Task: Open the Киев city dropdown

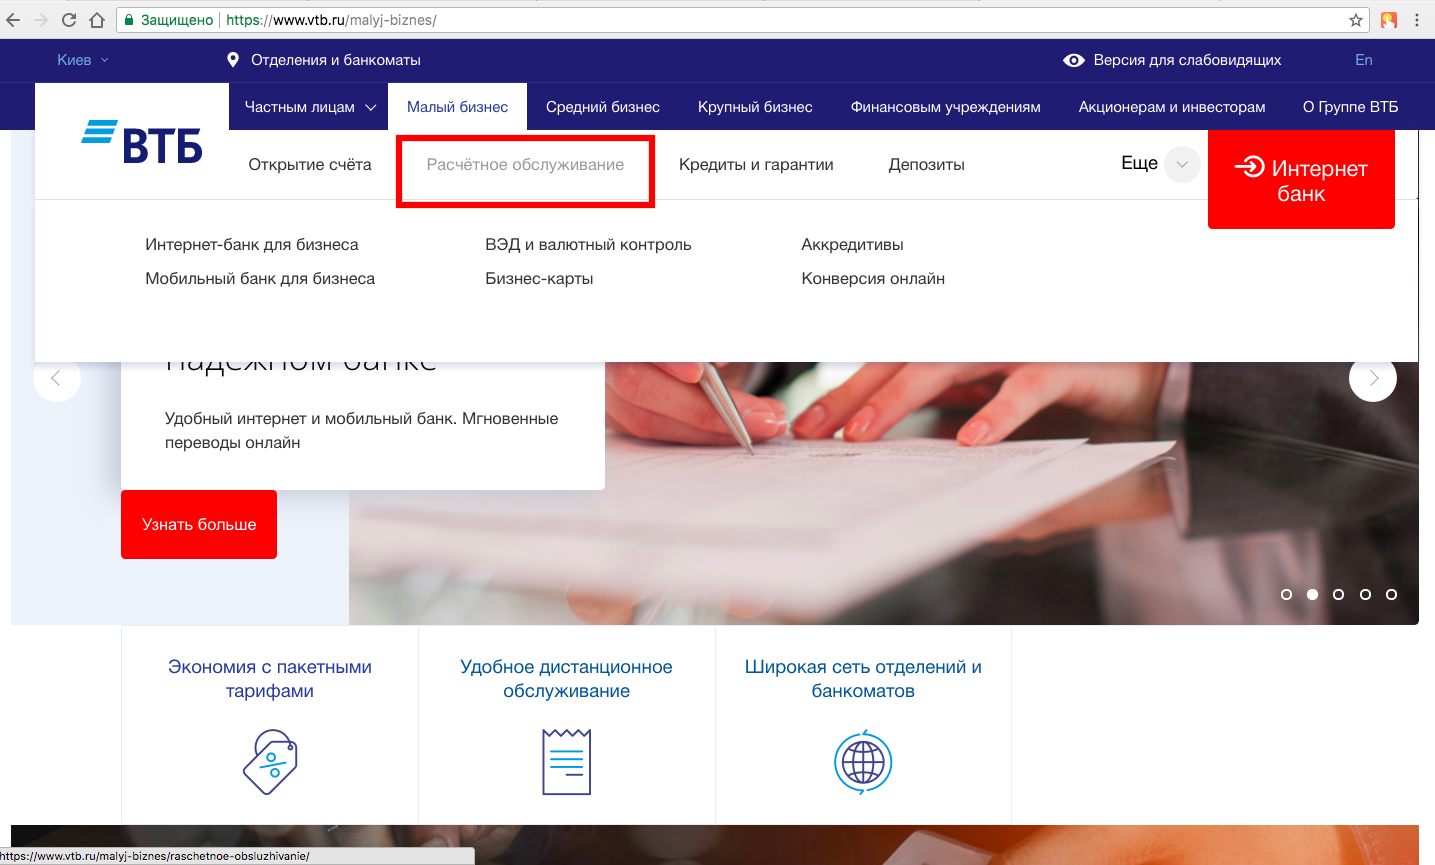Action: tap(82, 60)
